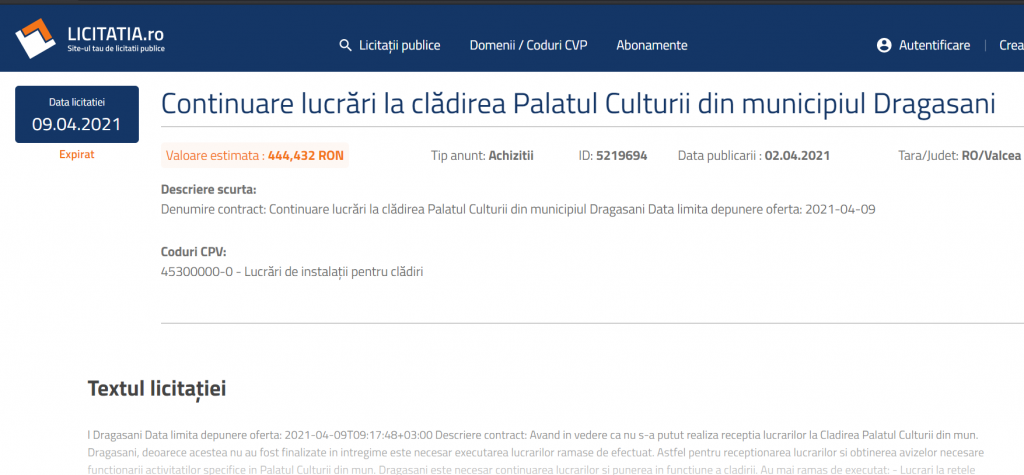The width and height of the screenshot is (1024, 475).
Task: Click the account user icon
Action: [883, 45]
